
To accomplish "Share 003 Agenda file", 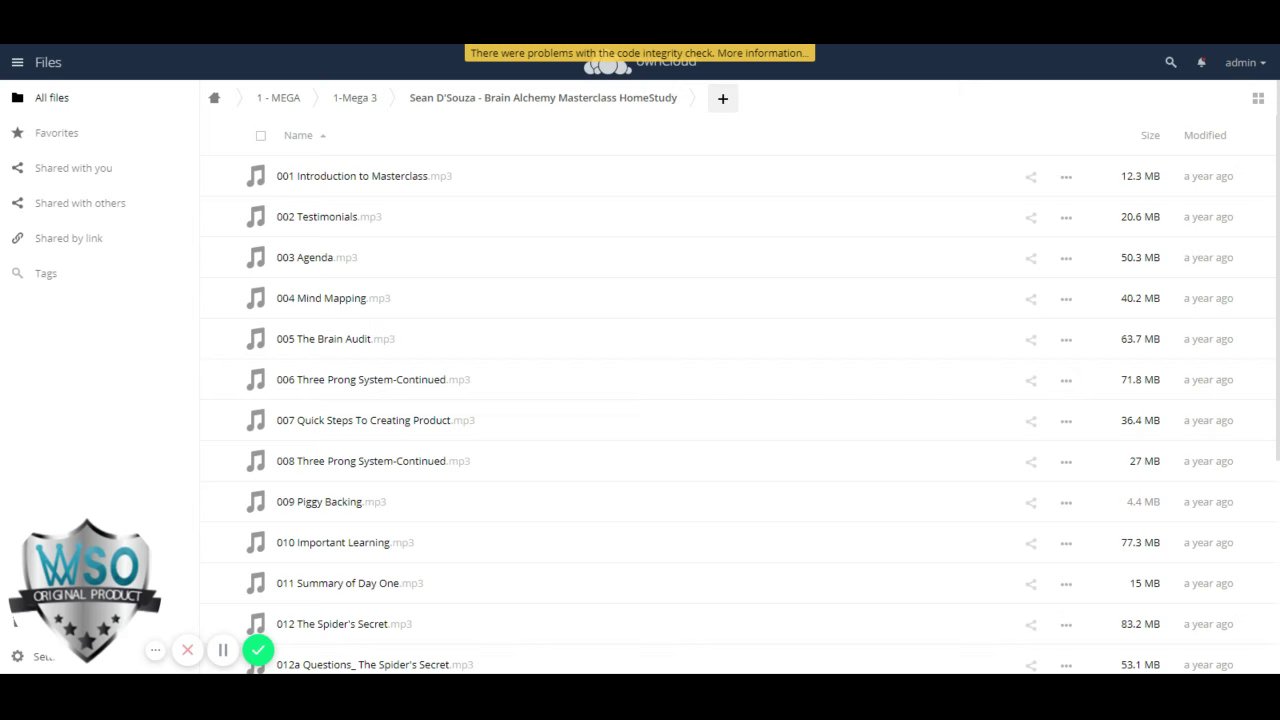I will [x=1031, y=258].
